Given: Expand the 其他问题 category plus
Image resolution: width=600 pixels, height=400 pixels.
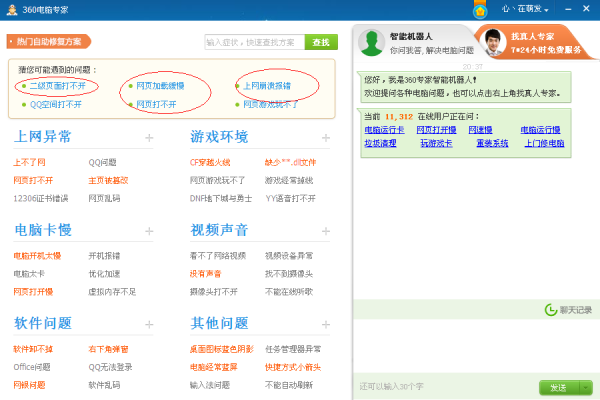Looking at the screenshot, I should (326, 325).
